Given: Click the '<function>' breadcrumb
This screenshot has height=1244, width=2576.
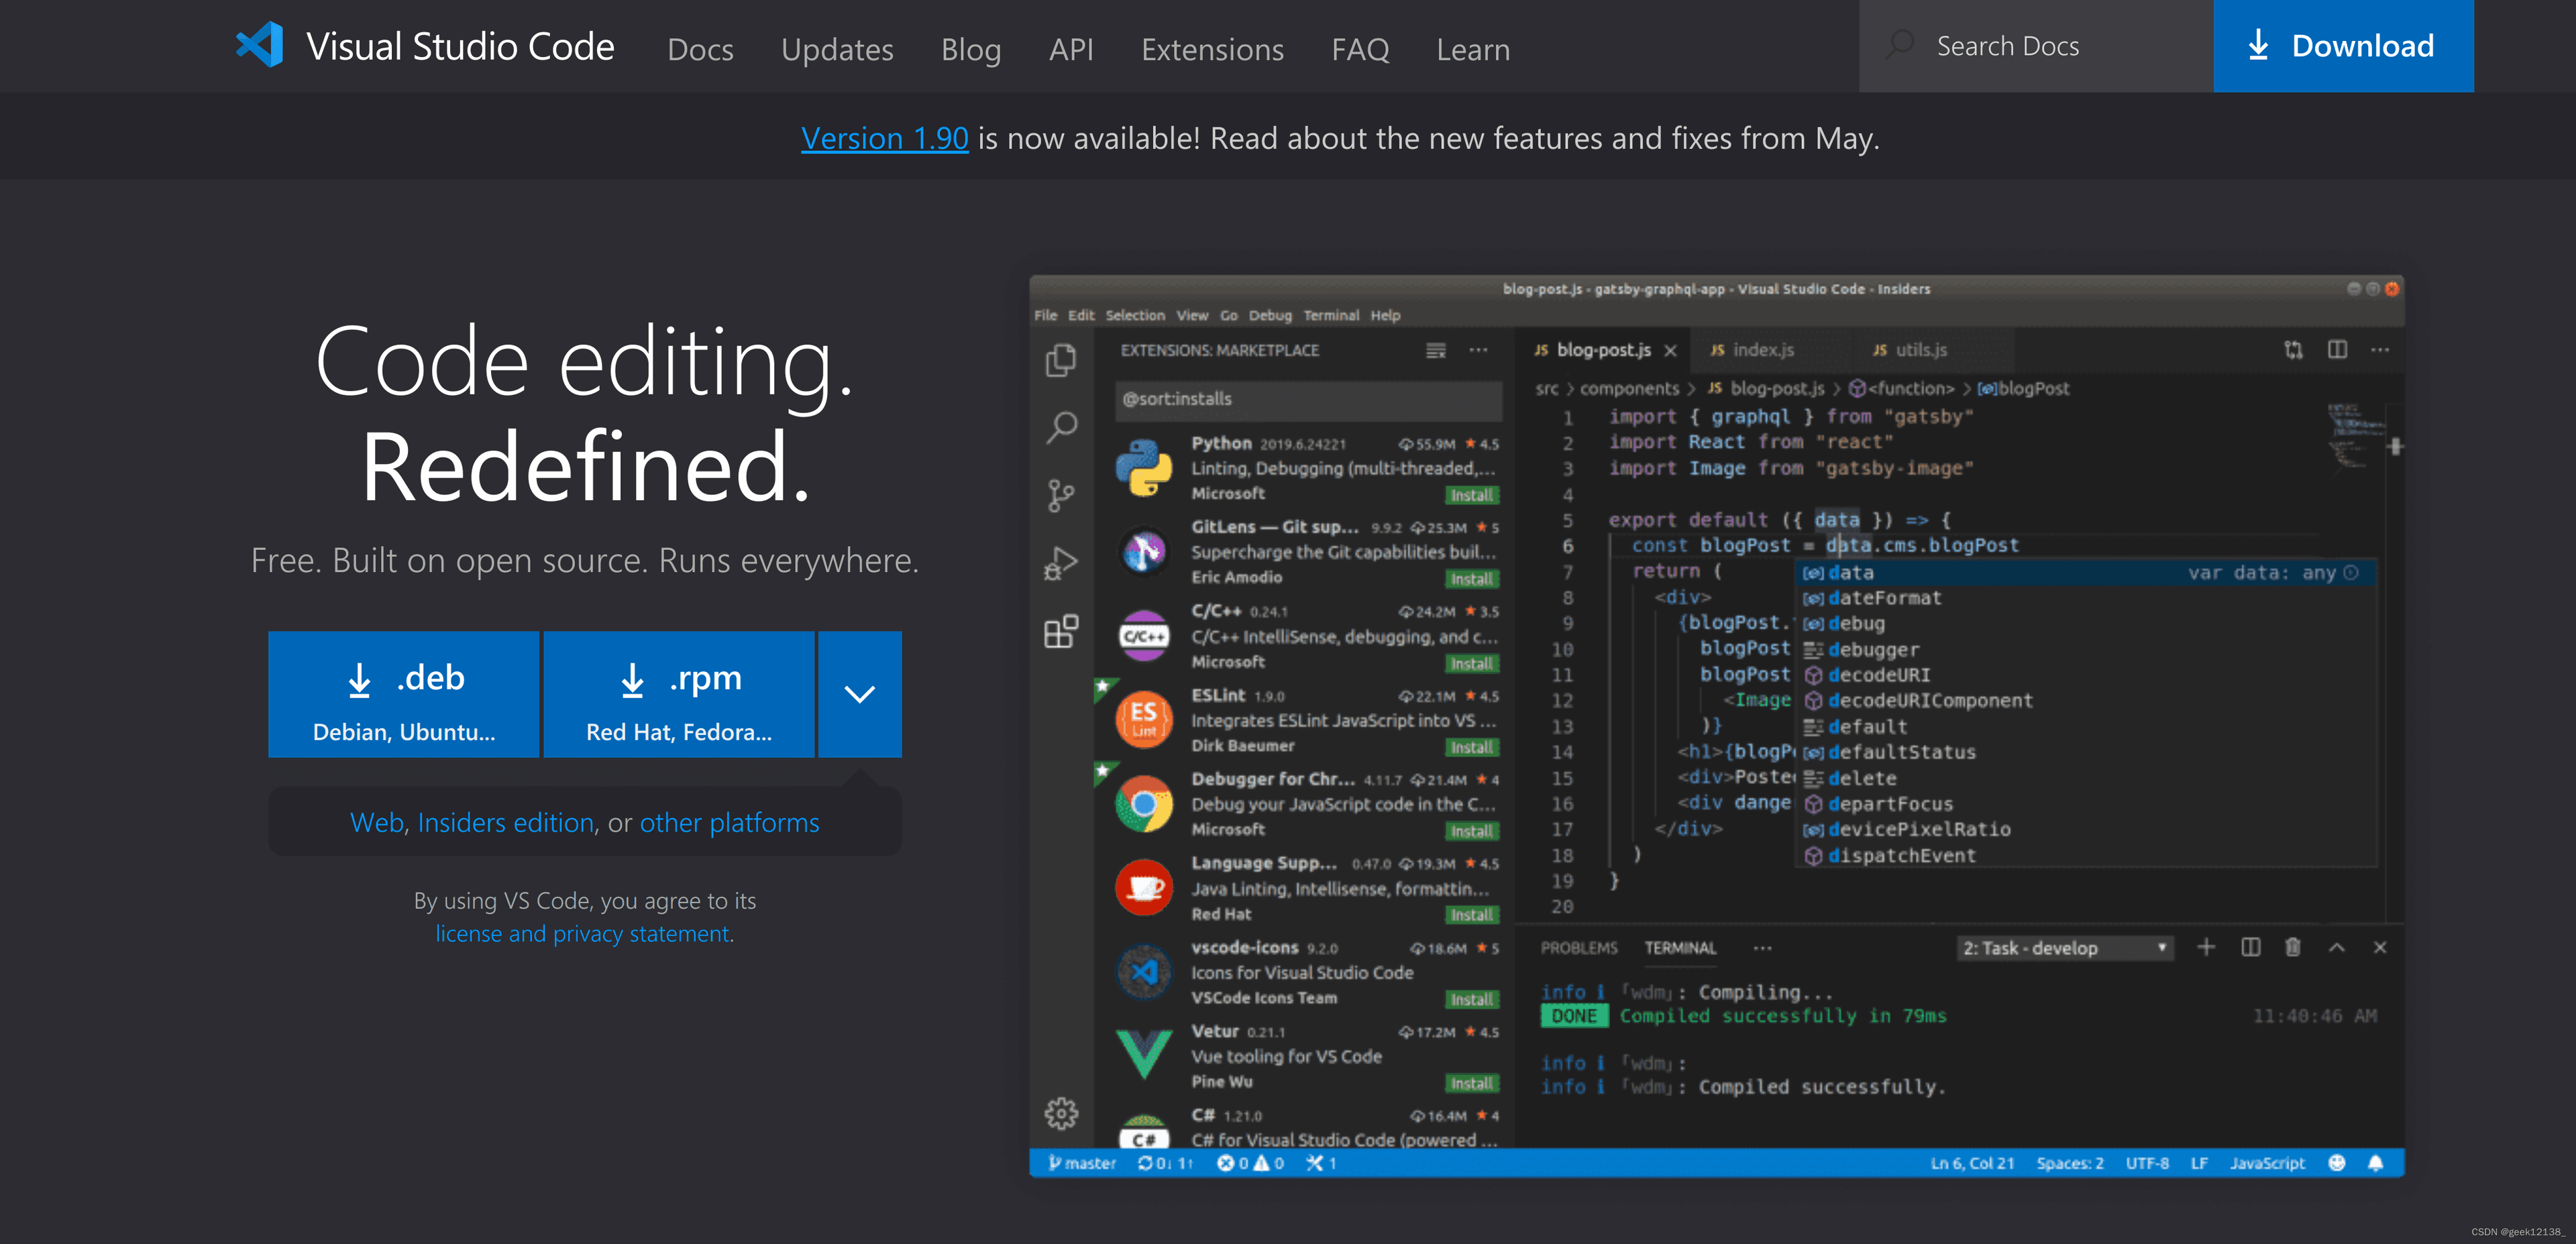Looking at the screenshot, I should 1901,388.
